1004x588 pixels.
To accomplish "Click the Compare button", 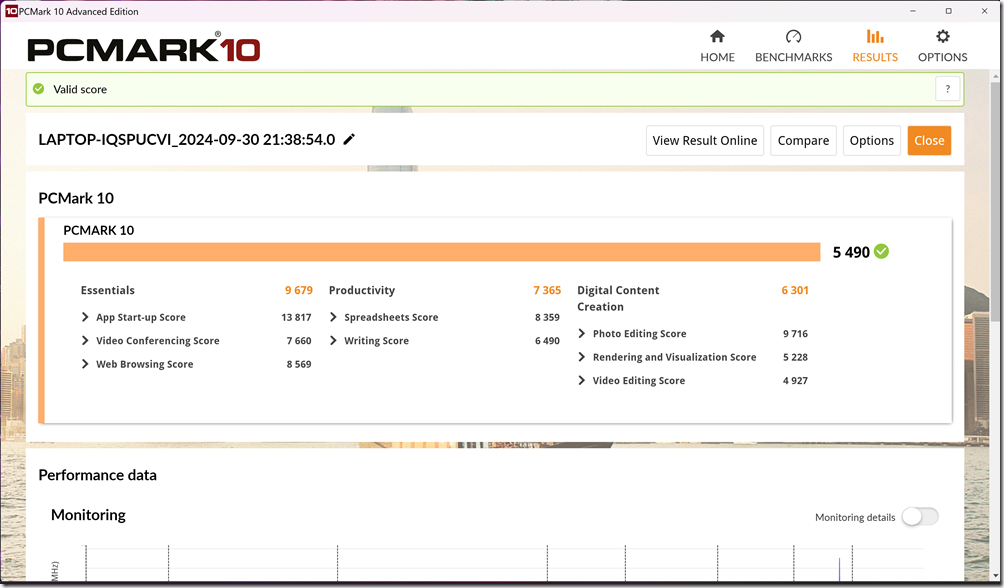I will click(802, 140).
